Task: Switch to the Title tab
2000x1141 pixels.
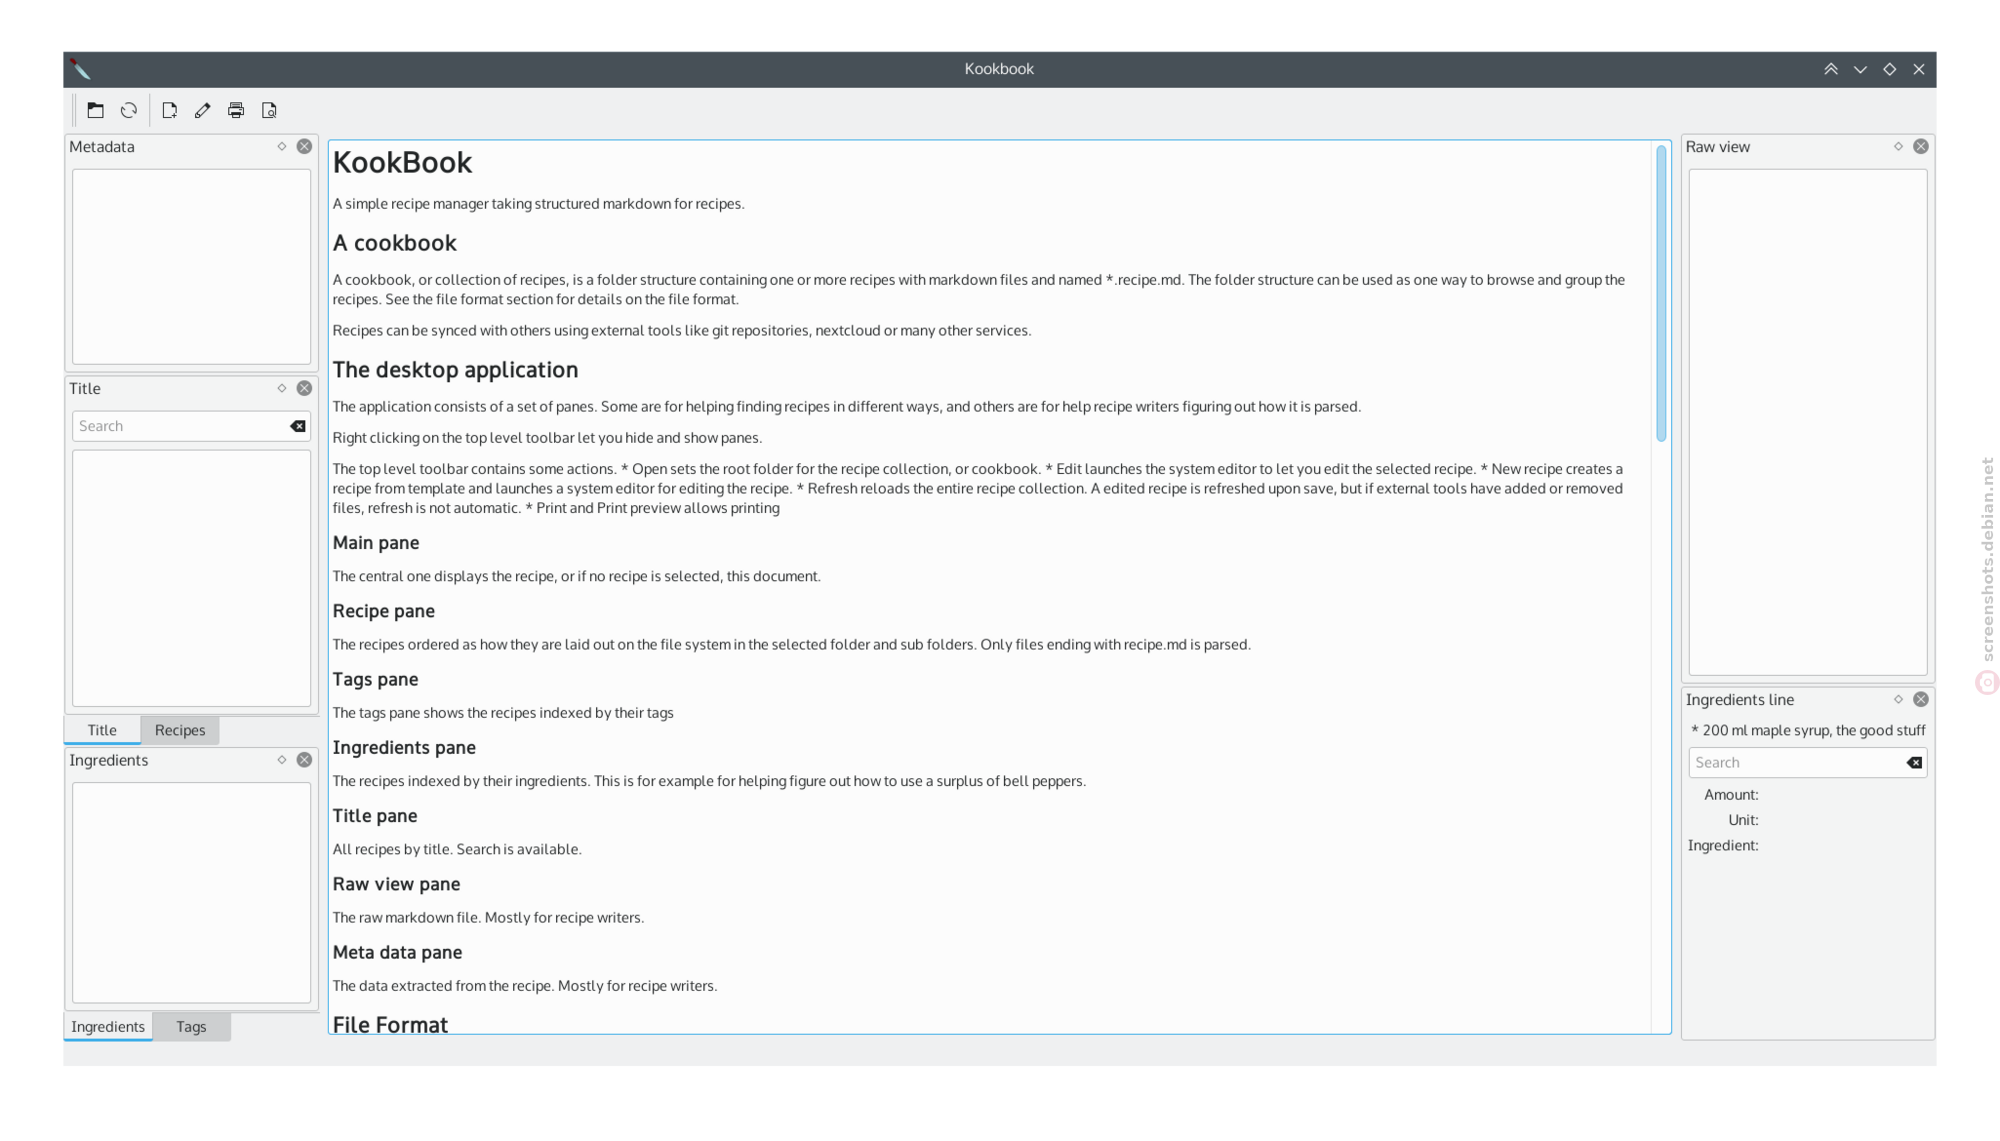Action: click(x=102, y=730)
